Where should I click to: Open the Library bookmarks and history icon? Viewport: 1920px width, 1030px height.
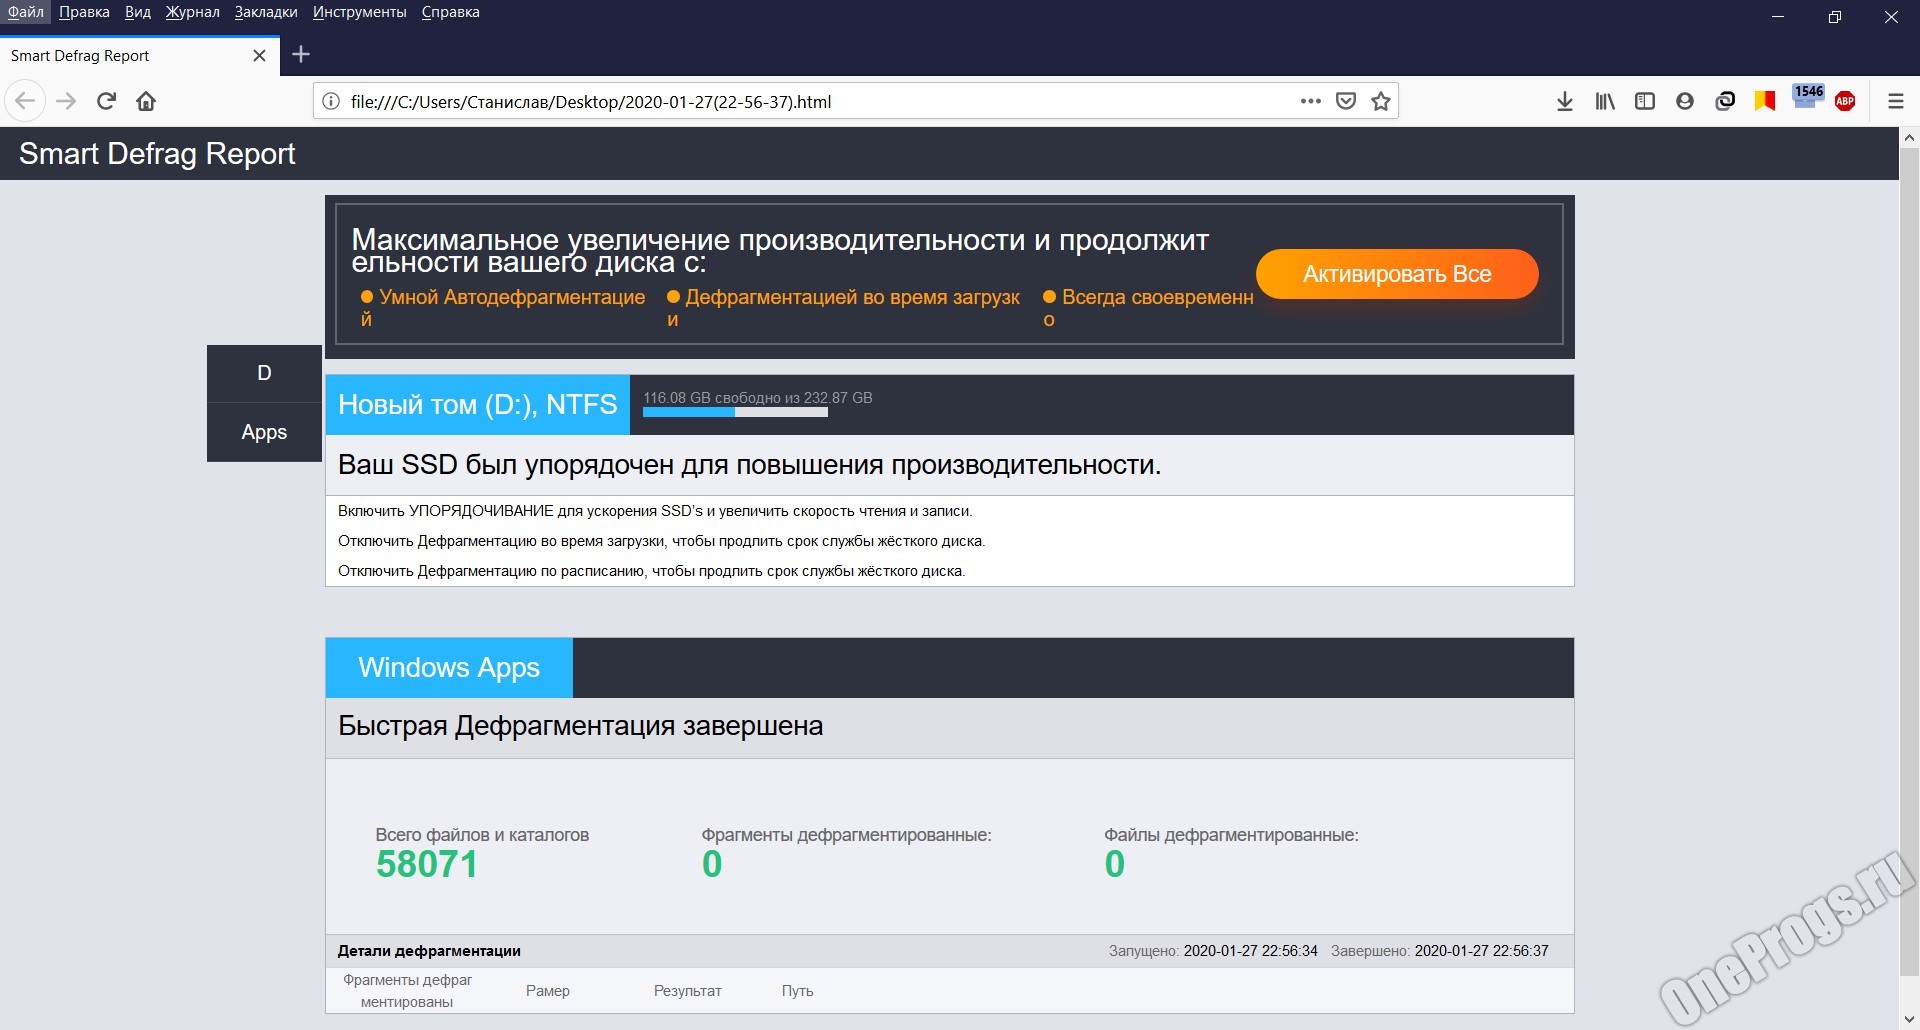click(x=1605, y=101)
